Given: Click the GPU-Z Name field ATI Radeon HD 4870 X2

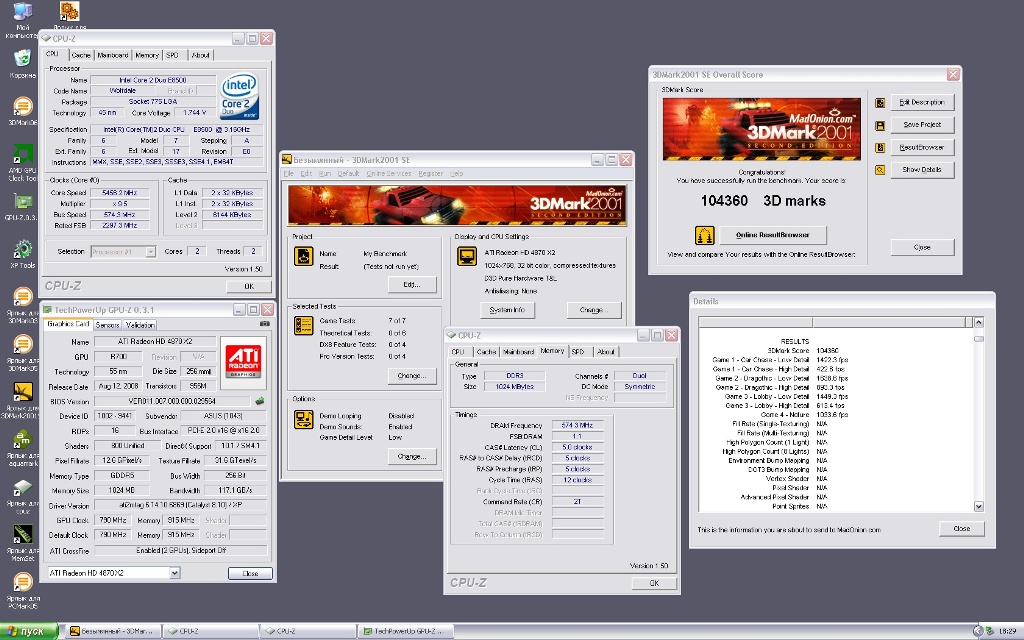Looking at the screenshot, I should [x=155, y=342].
